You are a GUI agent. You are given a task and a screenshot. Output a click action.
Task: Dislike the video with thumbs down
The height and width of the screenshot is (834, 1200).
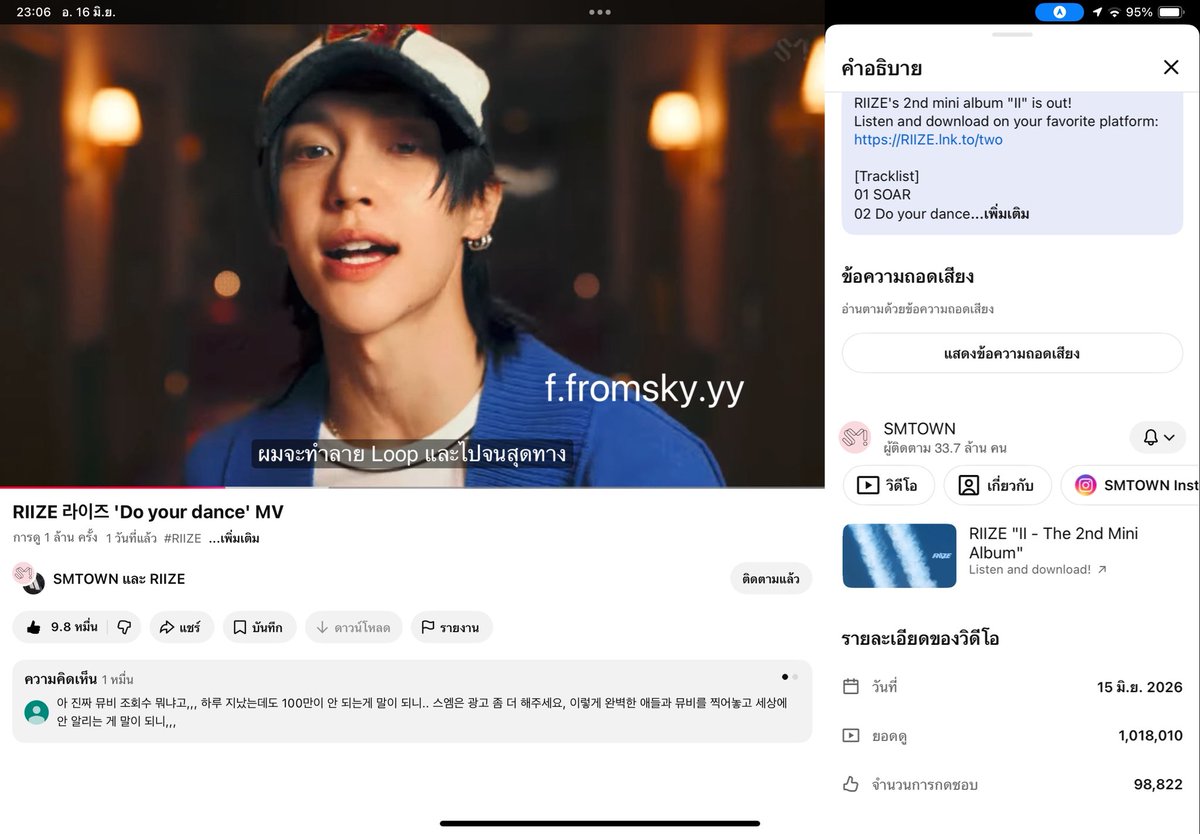(x=124, y=627)
